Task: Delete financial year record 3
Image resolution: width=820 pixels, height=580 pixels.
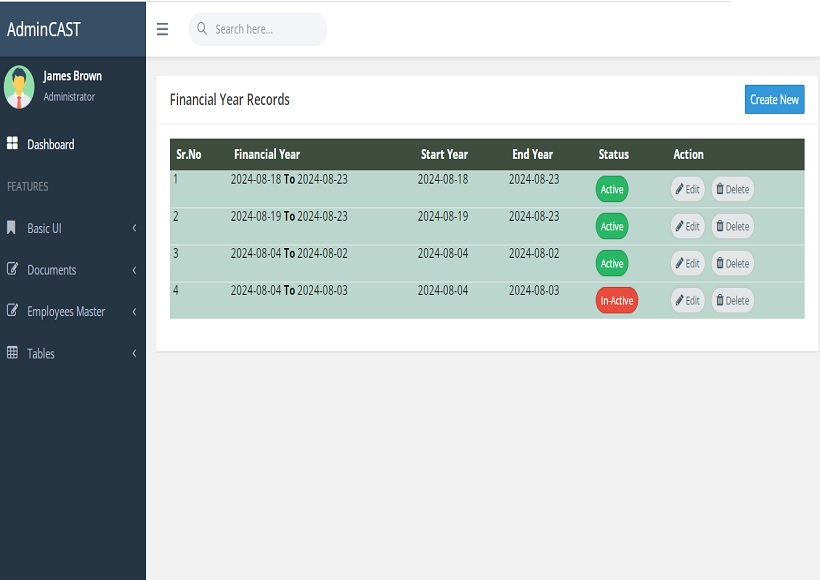Action: [732, 263]
